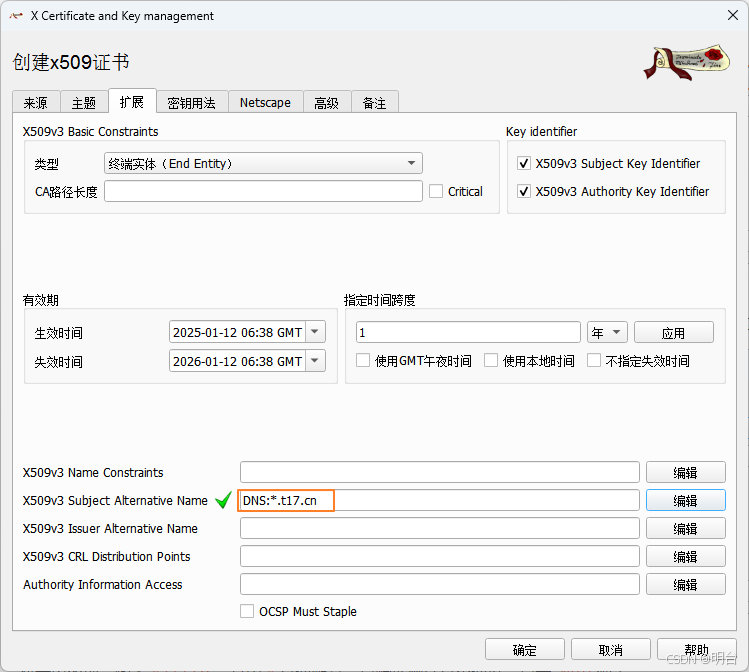The image size is (749, 672).
Task: Switch to the 主题 tab
Action: (84, 102)
